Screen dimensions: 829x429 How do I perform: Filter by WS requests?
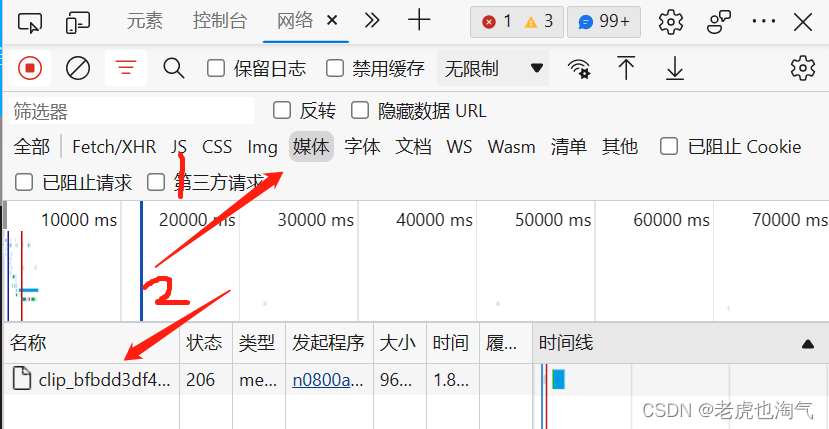point(459,147)
